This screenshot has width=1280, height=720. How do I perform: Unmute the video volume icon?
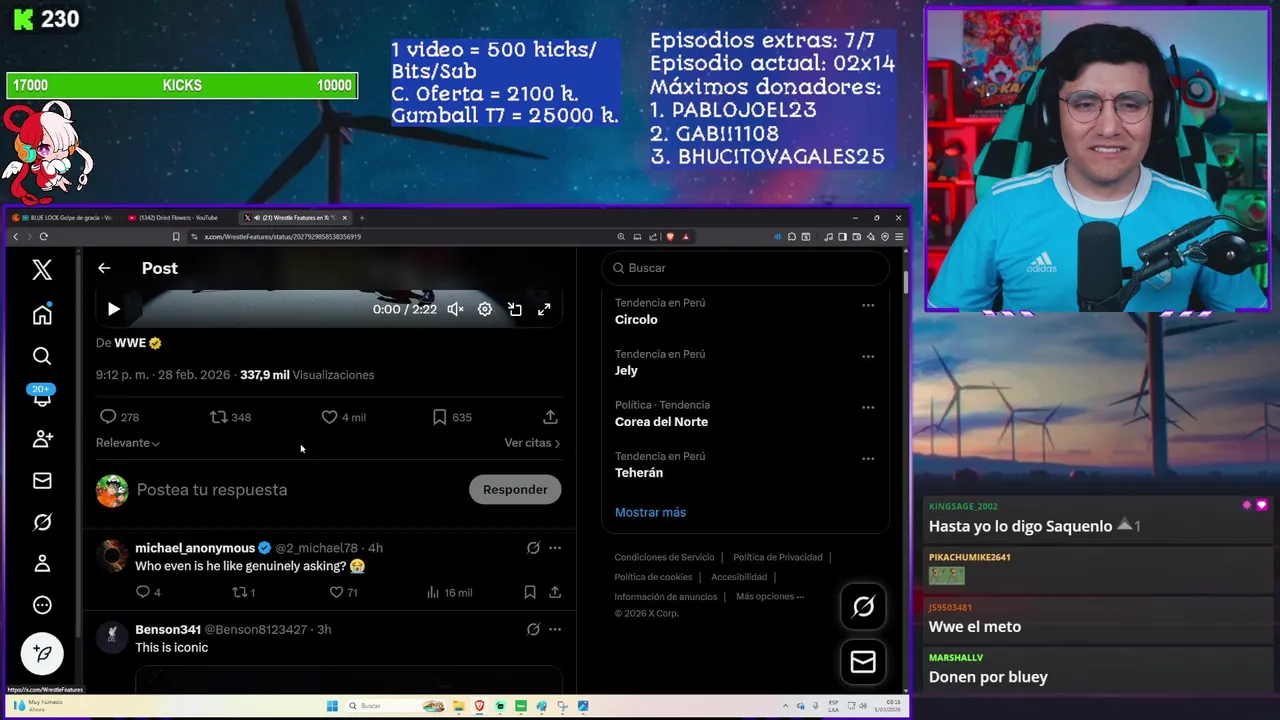[455, 310]
